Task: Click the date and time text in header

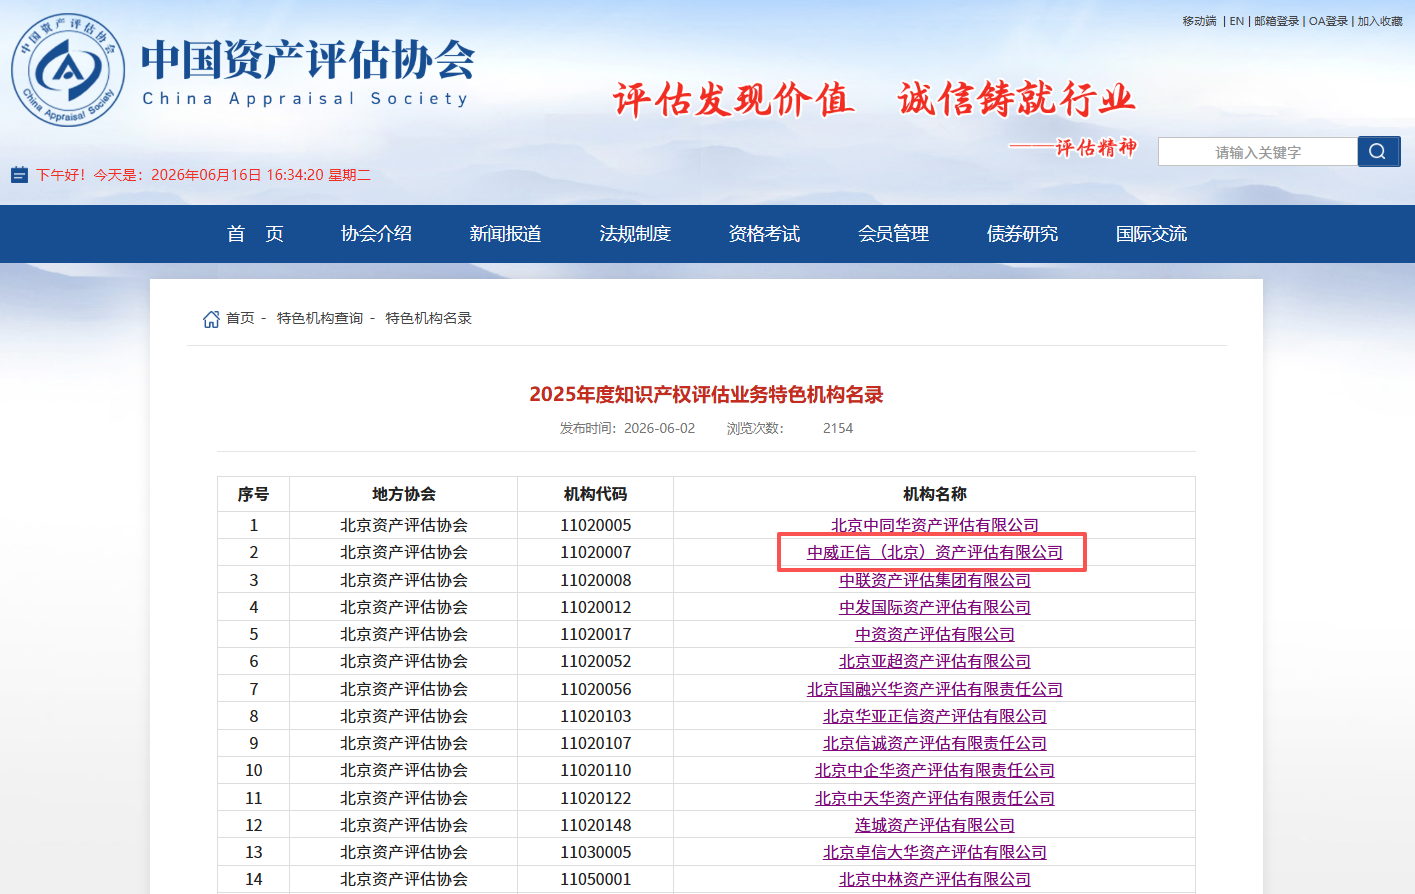Action: pos(203,175)
